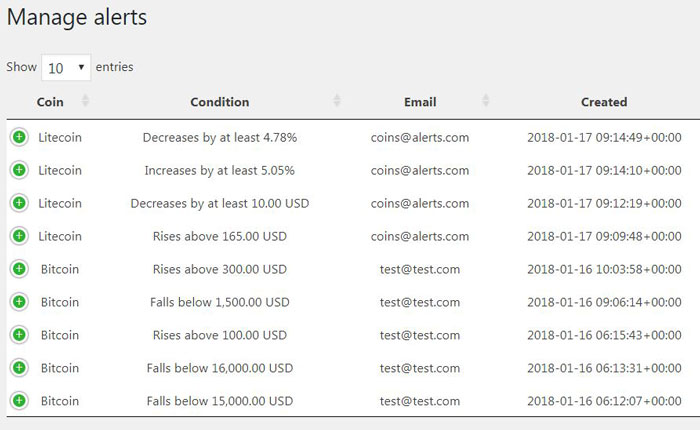
Task: Open the Show entries count dropdown
Action: pyautogui.click(x=66, y=67)
